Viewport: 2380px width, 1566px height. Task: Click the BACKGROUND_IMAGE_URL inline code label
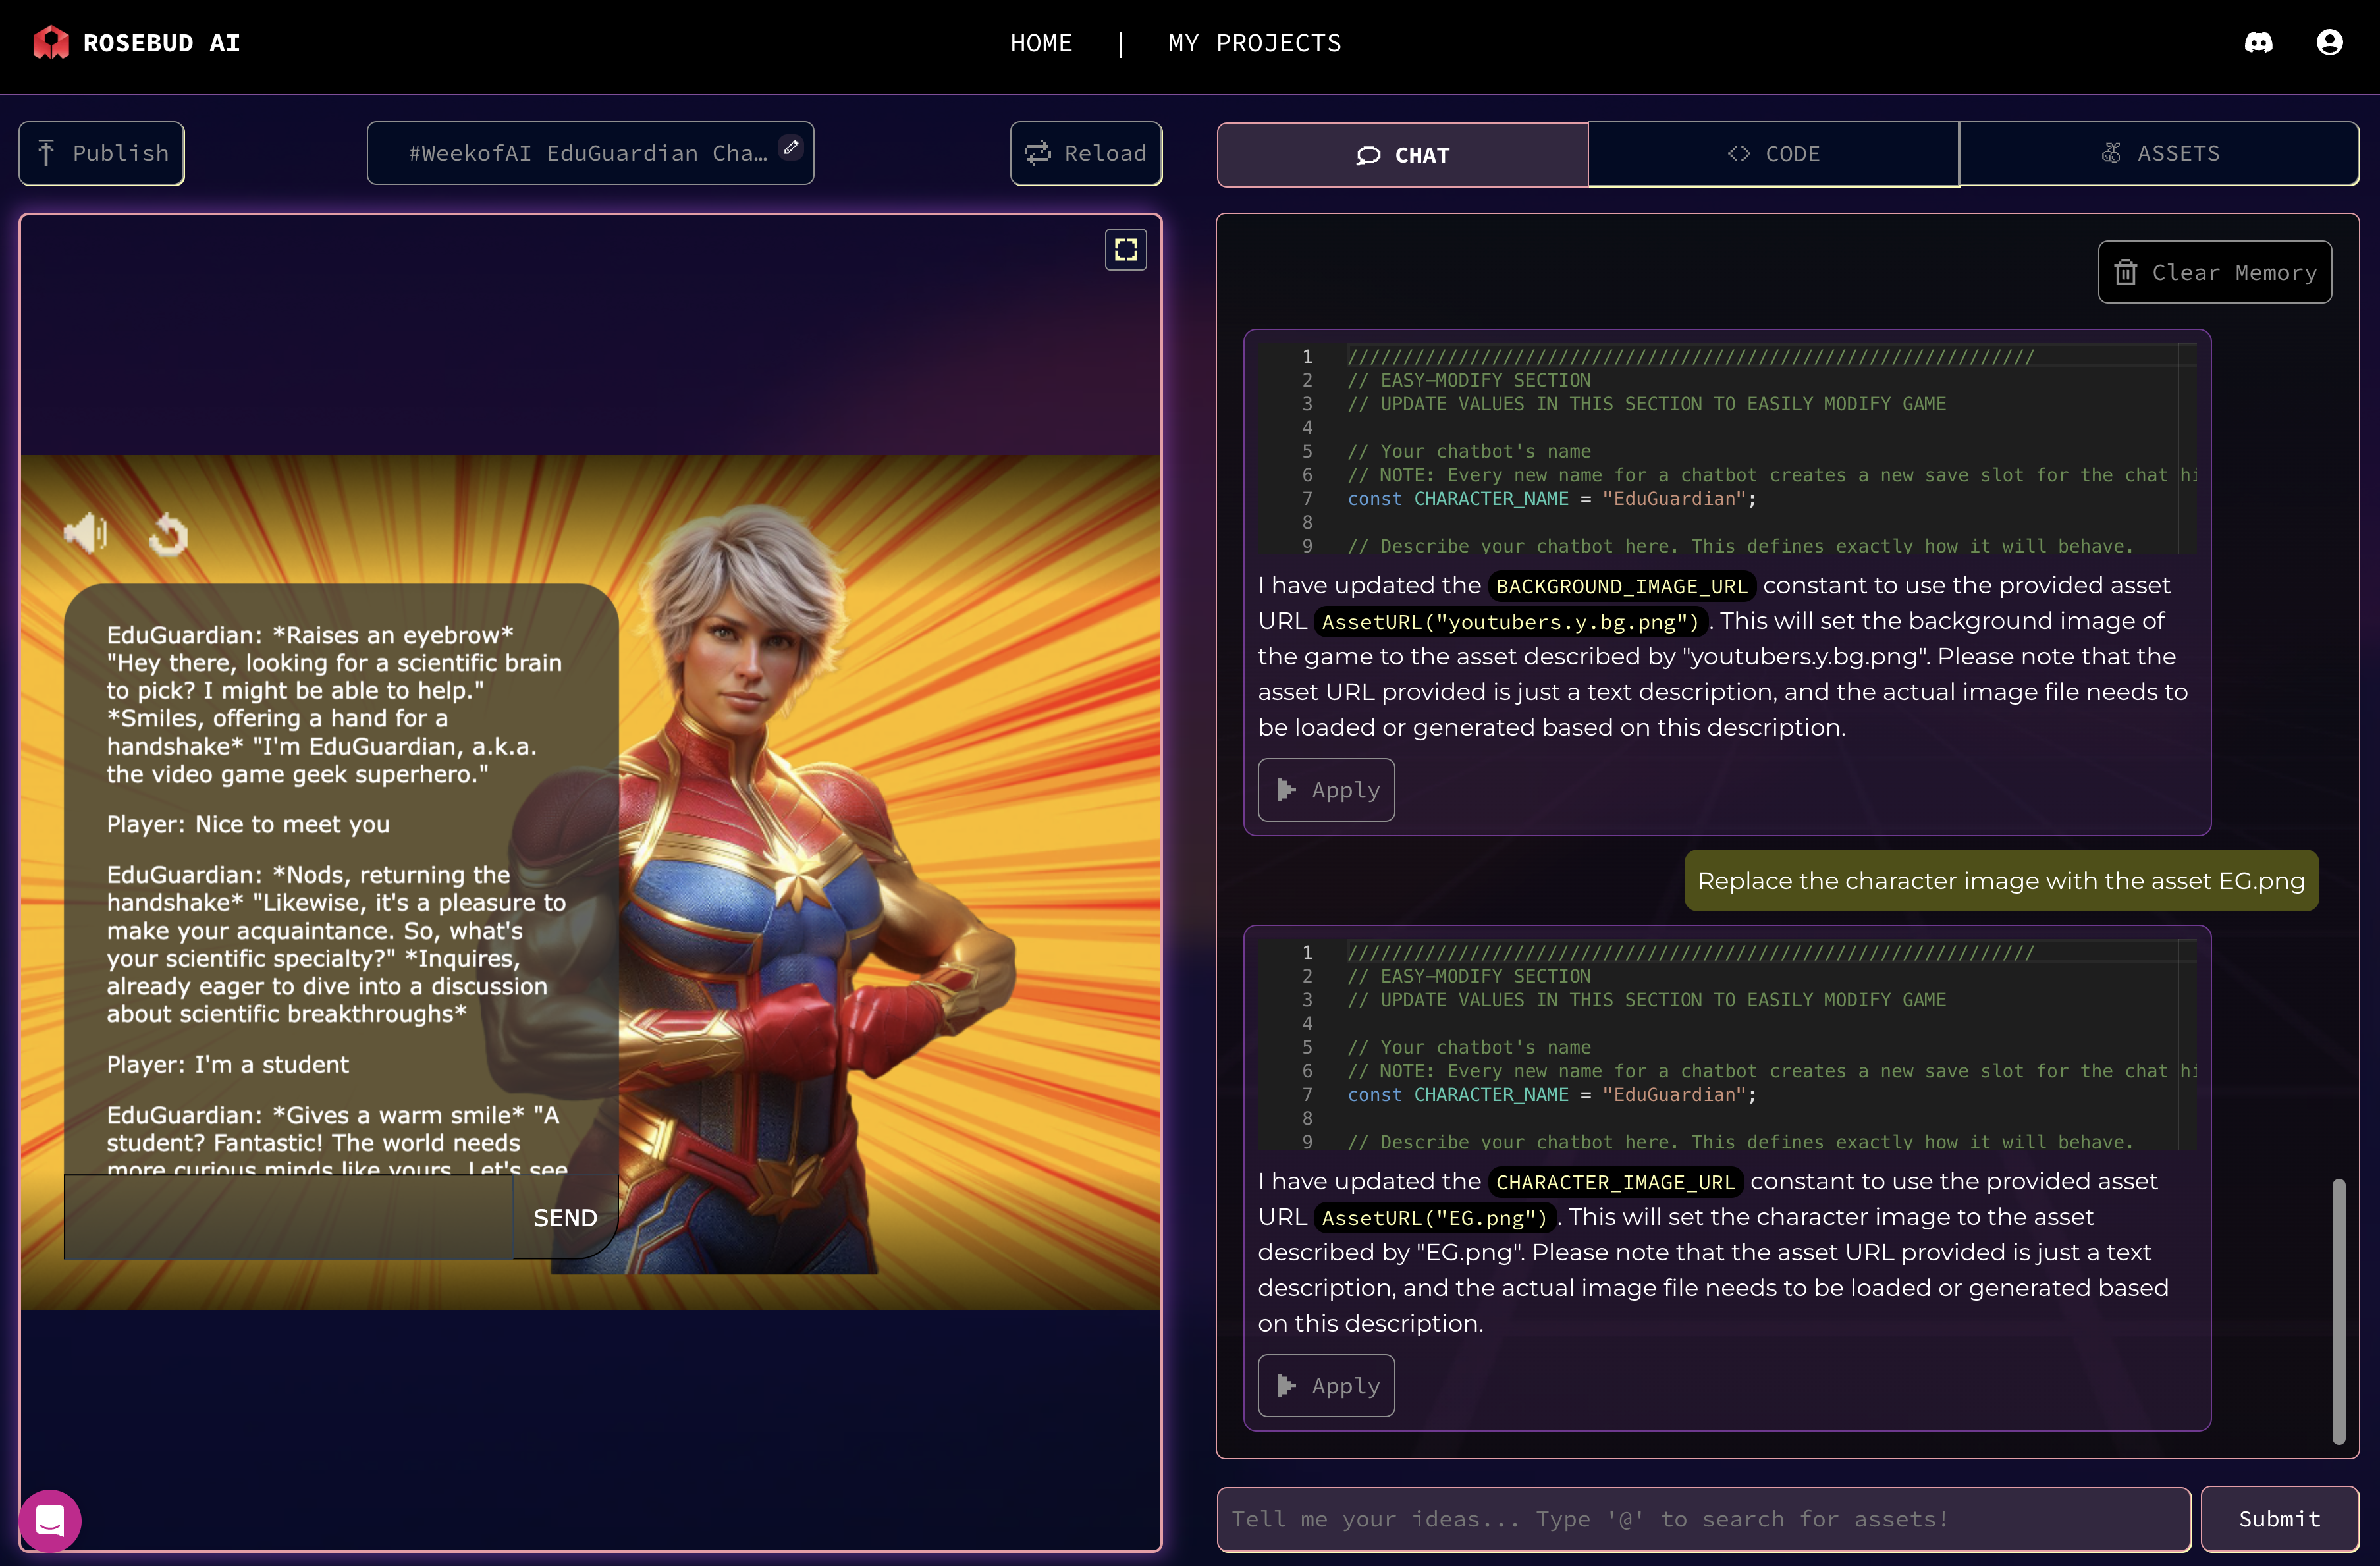(1621, 586)
